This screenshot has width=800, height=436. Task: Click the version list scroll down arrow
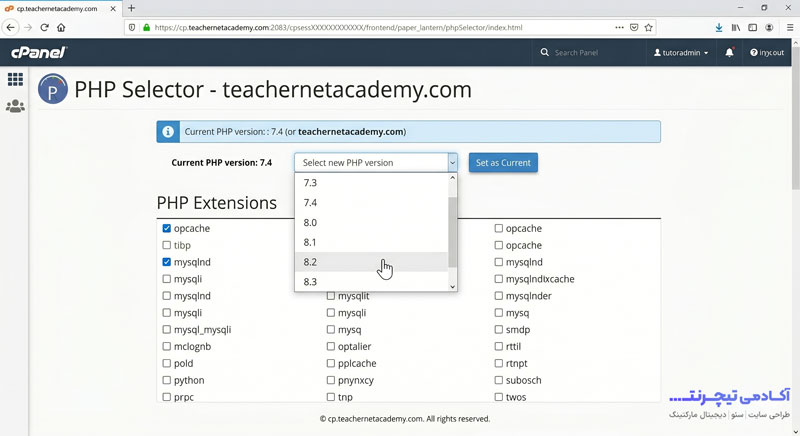[452, 287]
